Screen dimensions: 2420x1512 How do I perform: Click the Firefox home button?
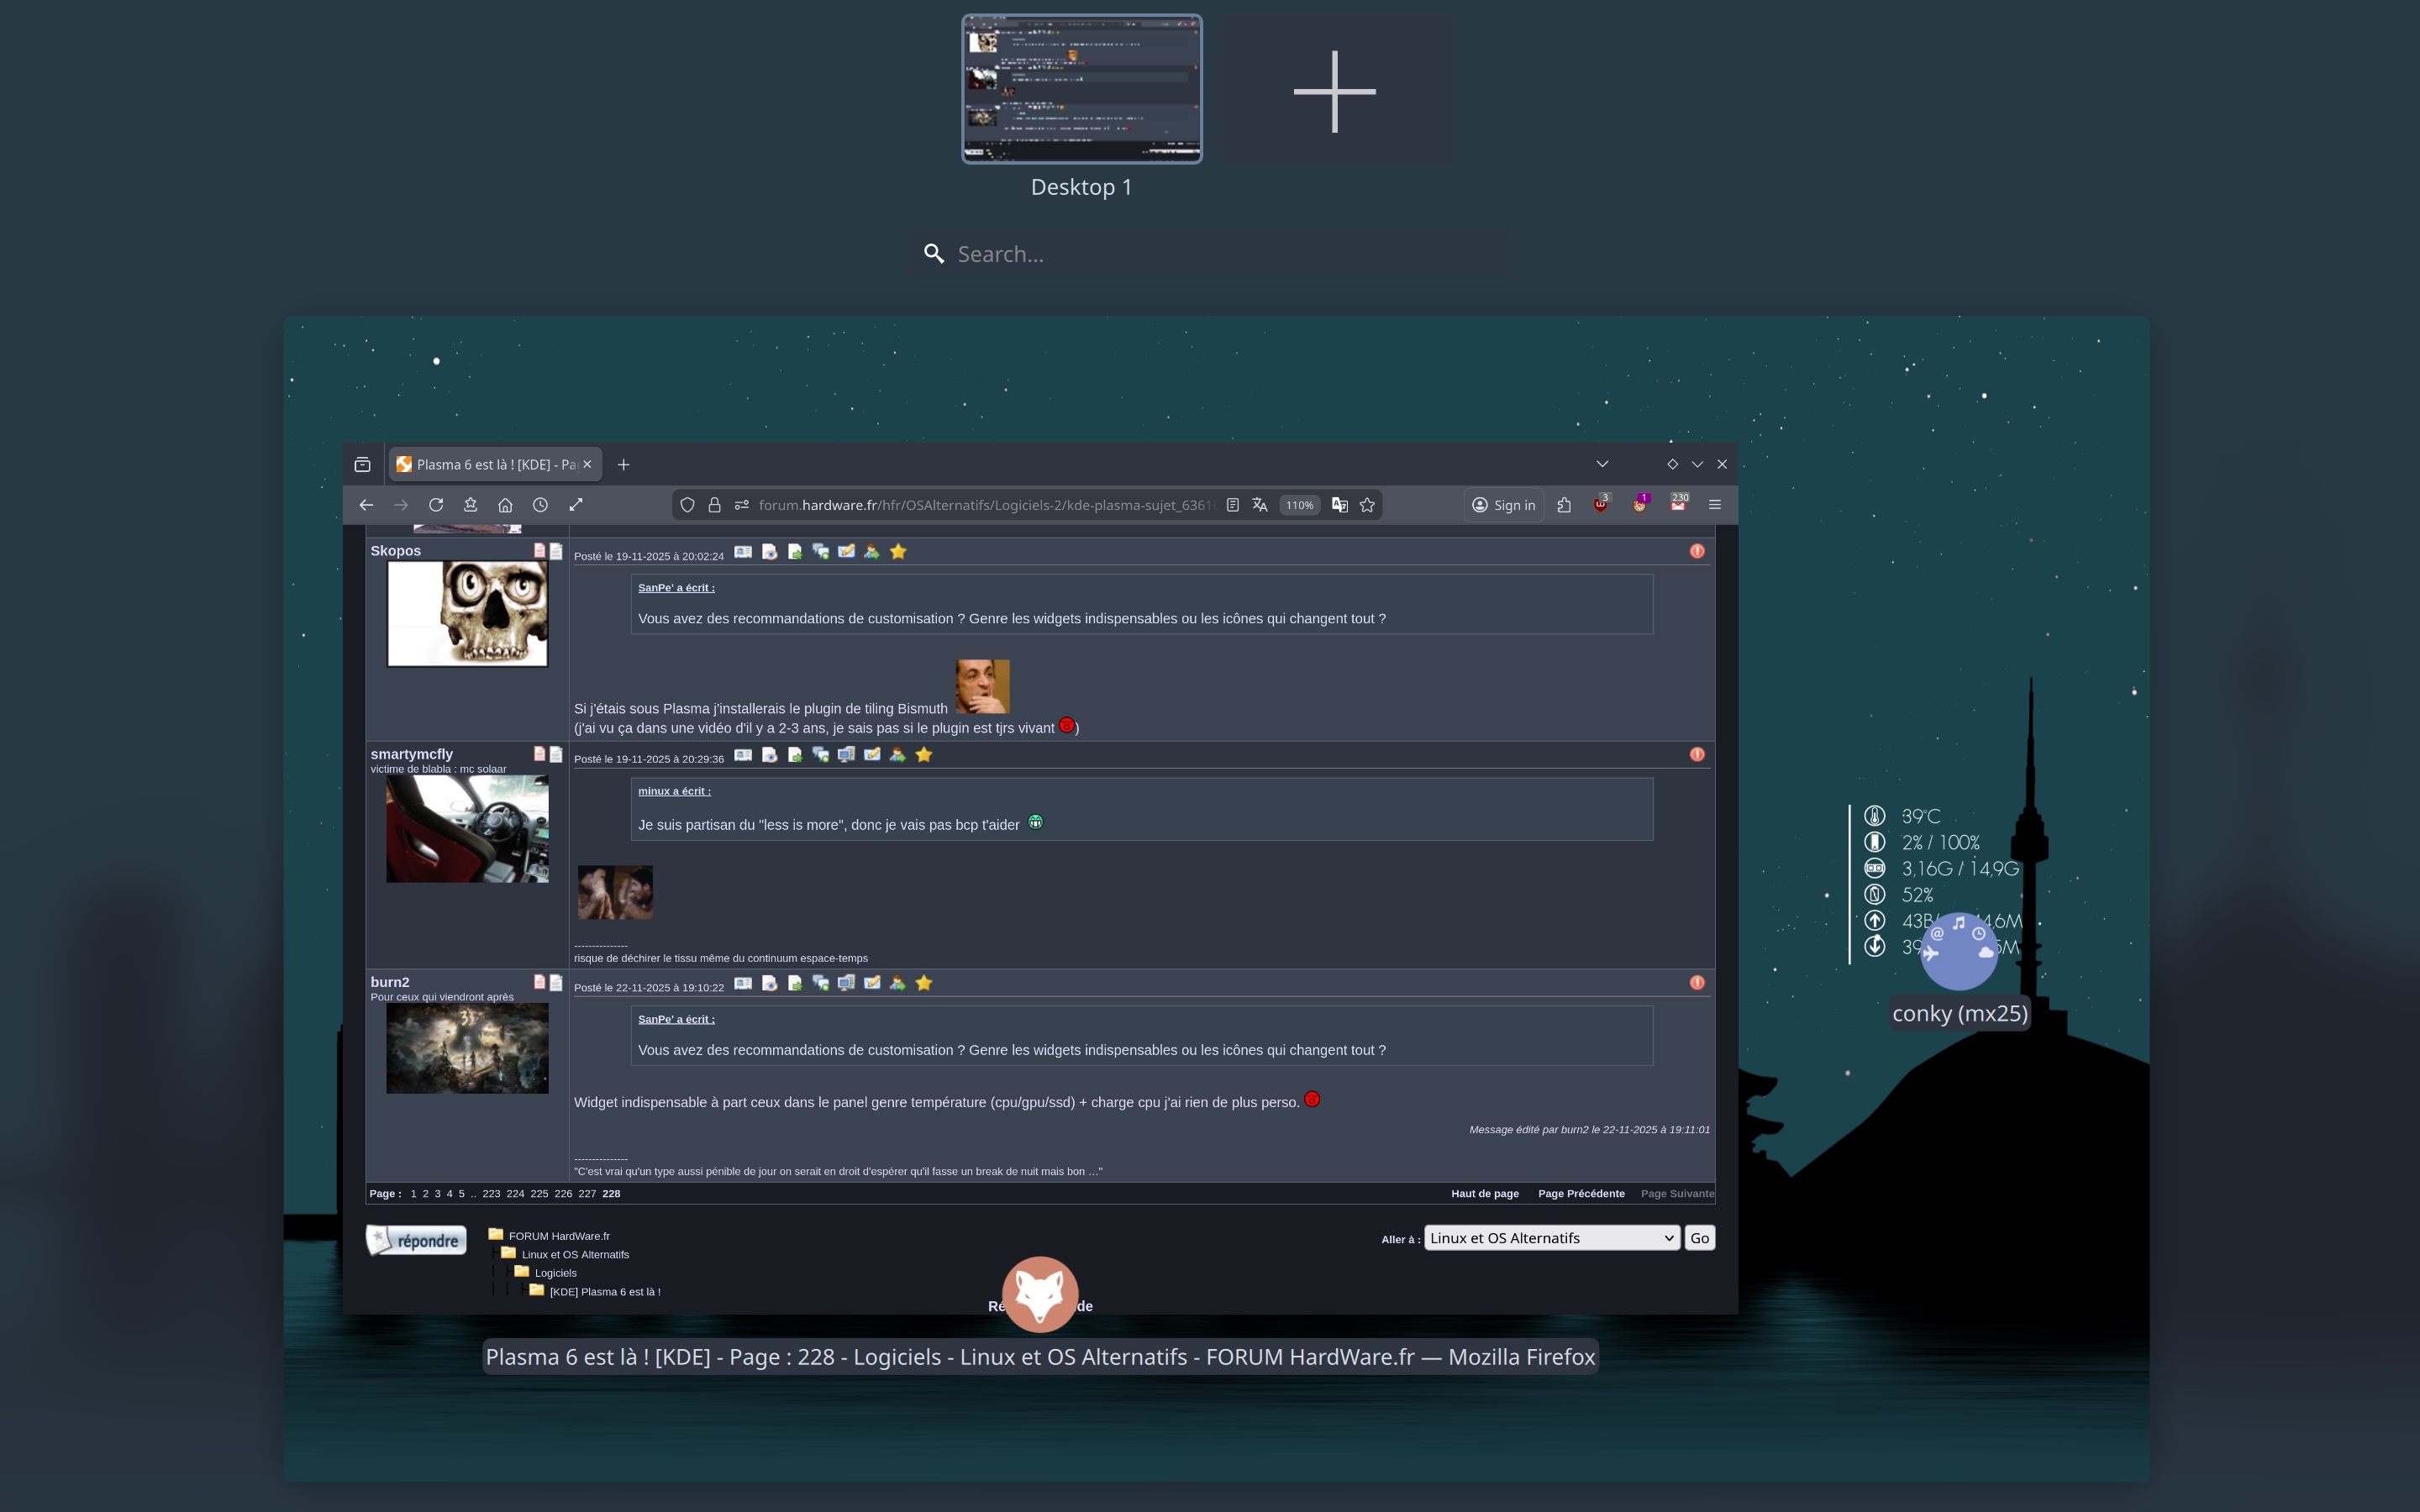point(505,505)
